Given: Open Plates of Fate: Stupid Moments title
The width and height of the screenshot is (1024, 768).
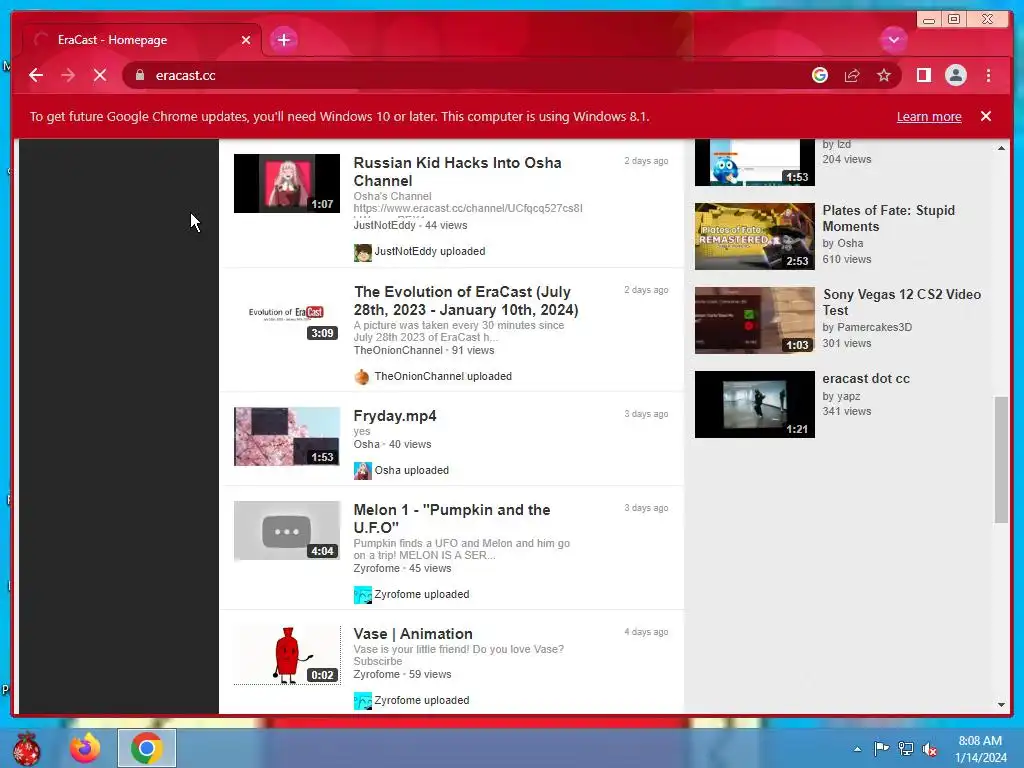Looking at the screenshot, I should [x=888, y=218].
